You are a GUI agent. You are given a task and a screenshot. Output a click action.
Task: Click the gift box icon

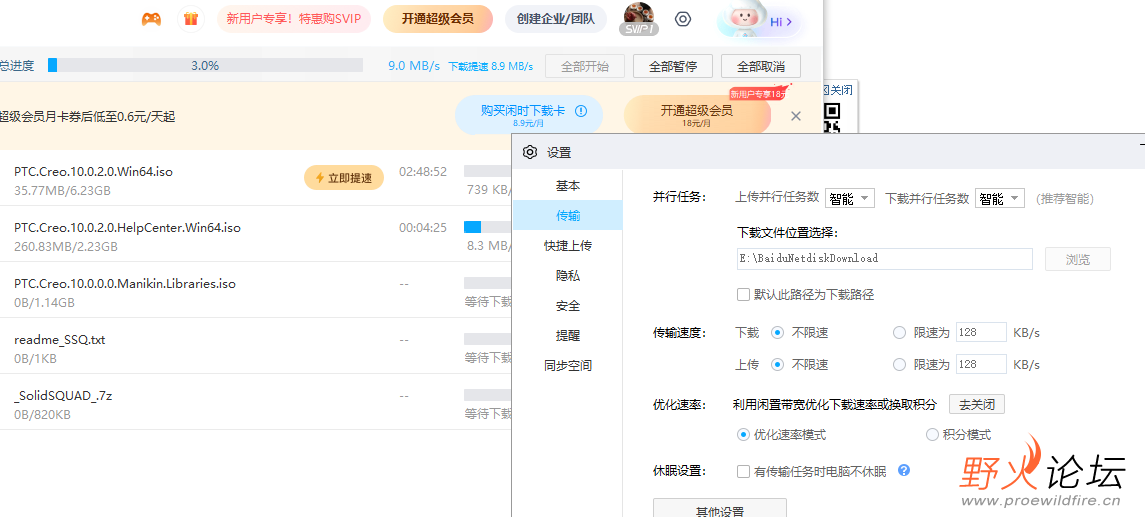pyautogui.click(x=191, y=19)
